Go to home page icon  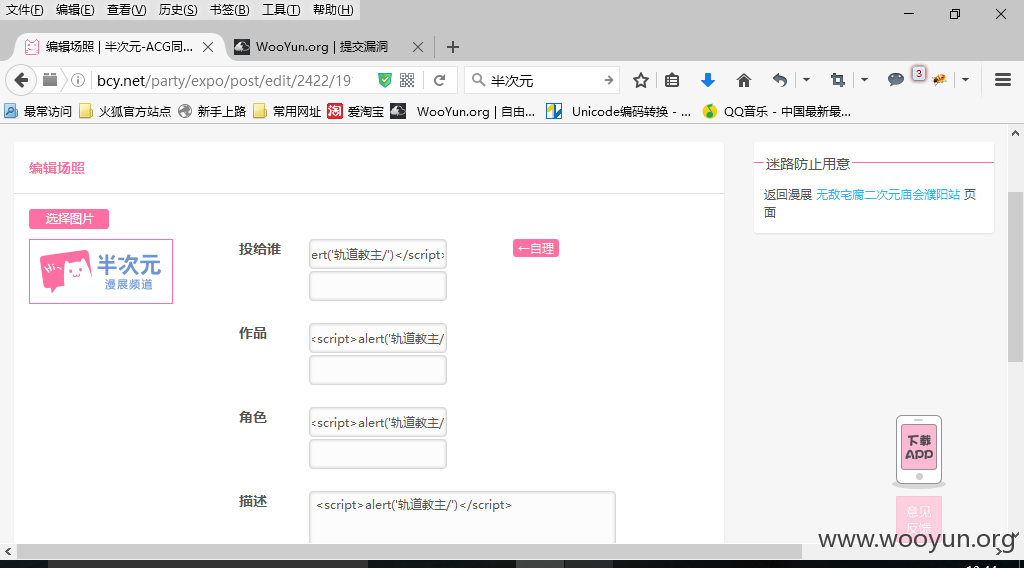click(x=743, y=80)
